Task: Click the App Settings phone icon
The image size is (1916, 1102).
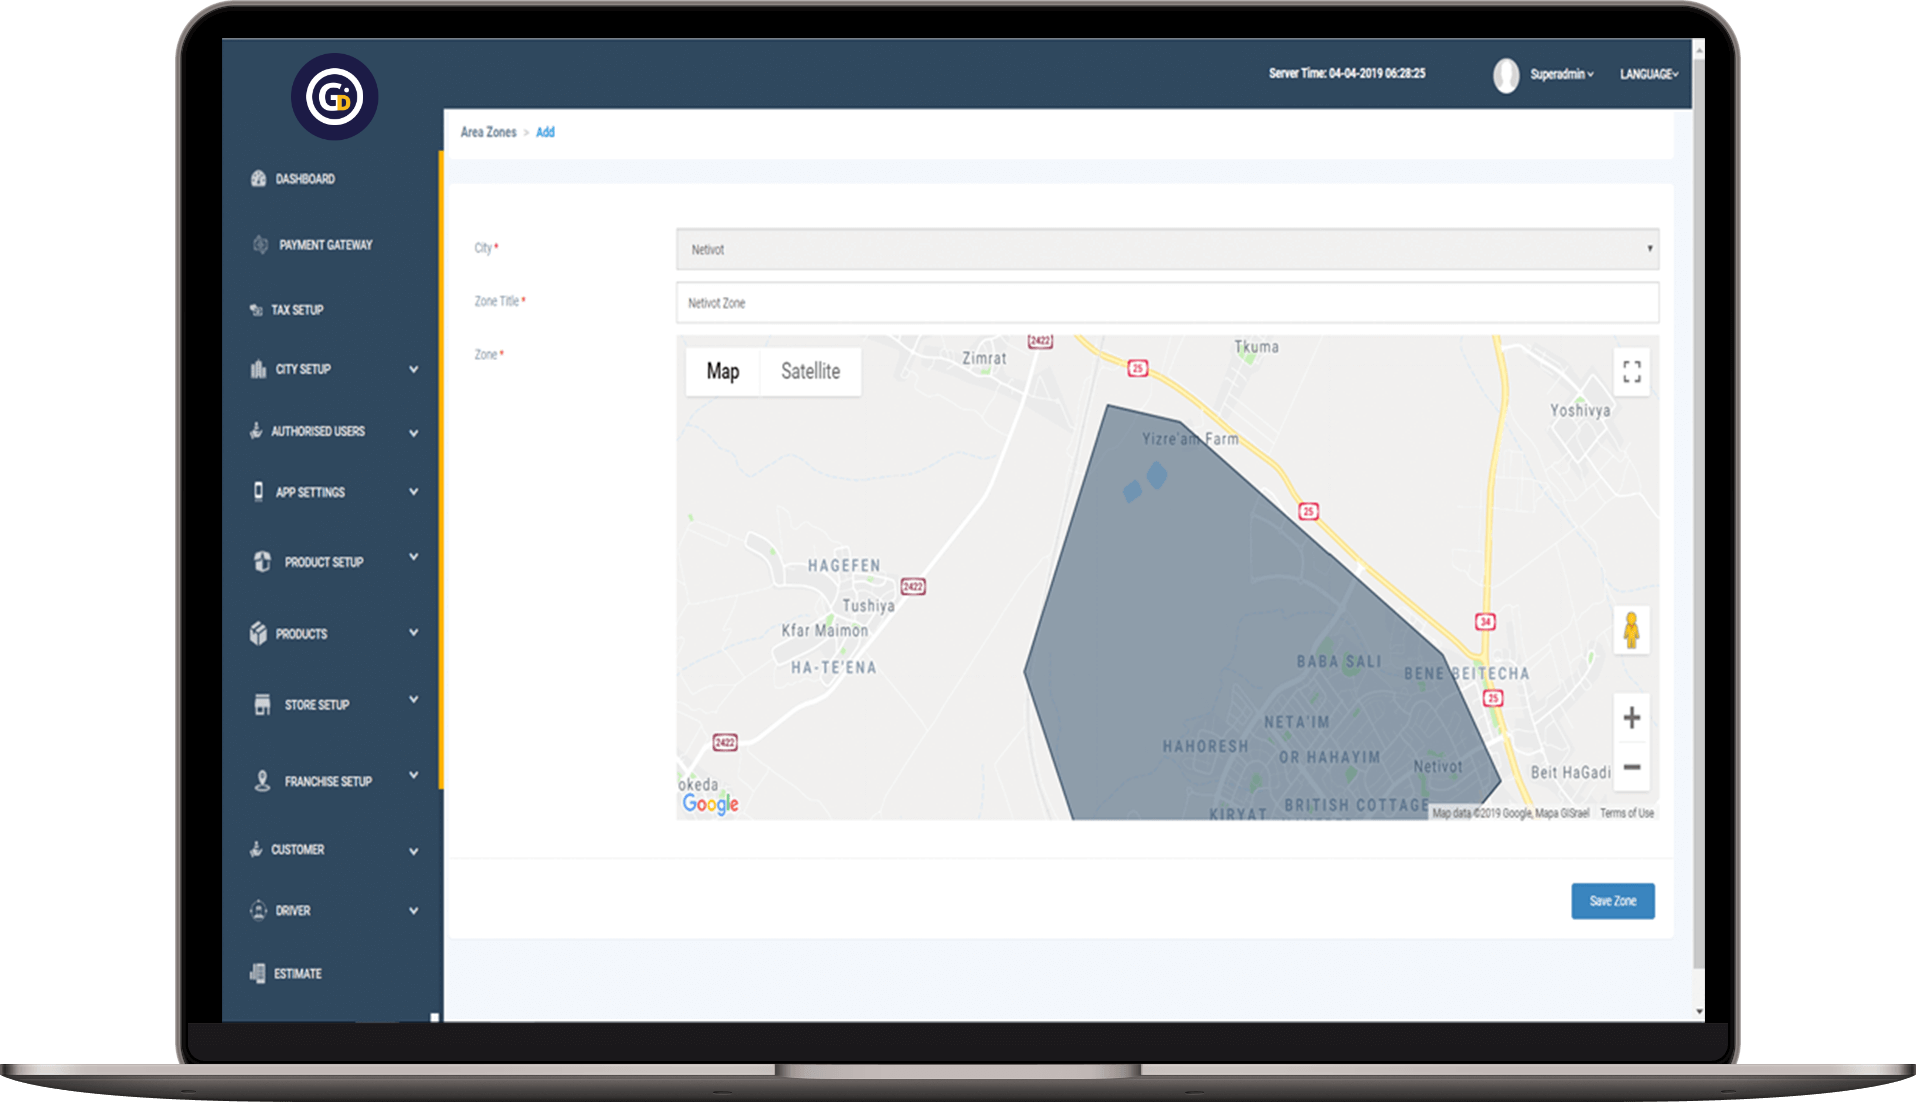Action: [x=258, y=492]
